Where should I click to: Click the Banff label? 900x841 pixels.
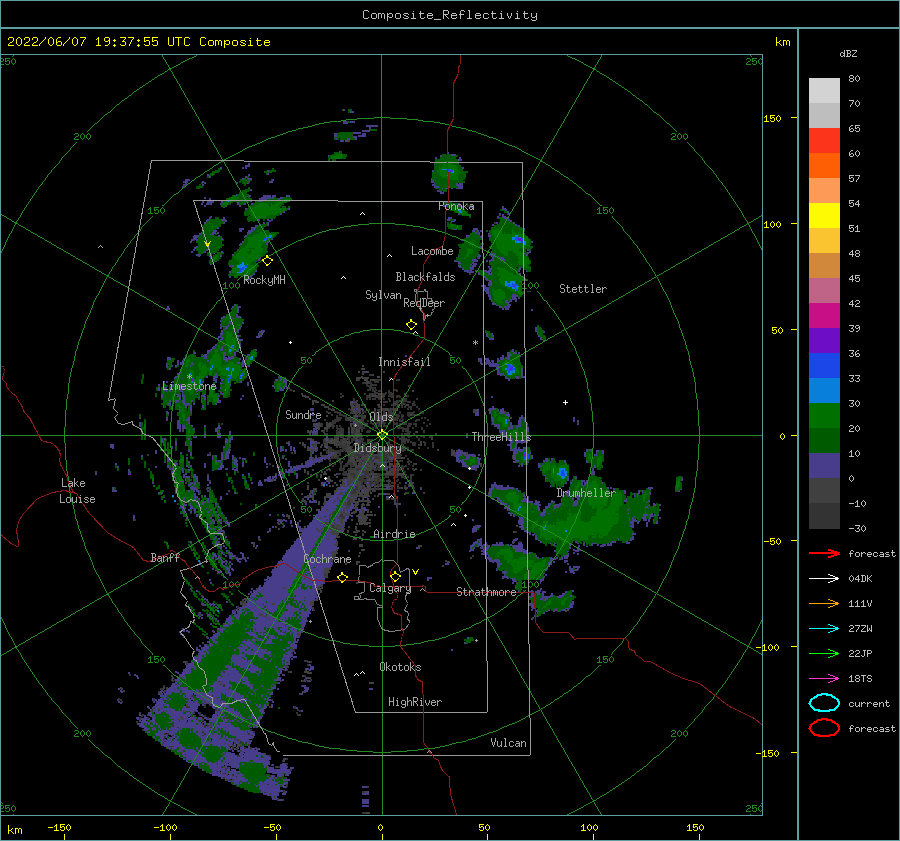pyautogui.click(x=165, y=557)
